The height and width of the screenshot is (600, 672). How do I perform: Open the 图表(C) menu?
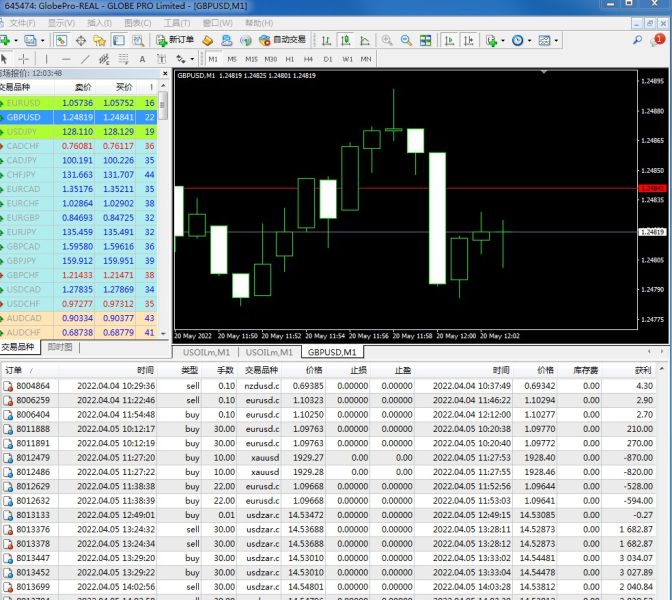pos(139,22)
